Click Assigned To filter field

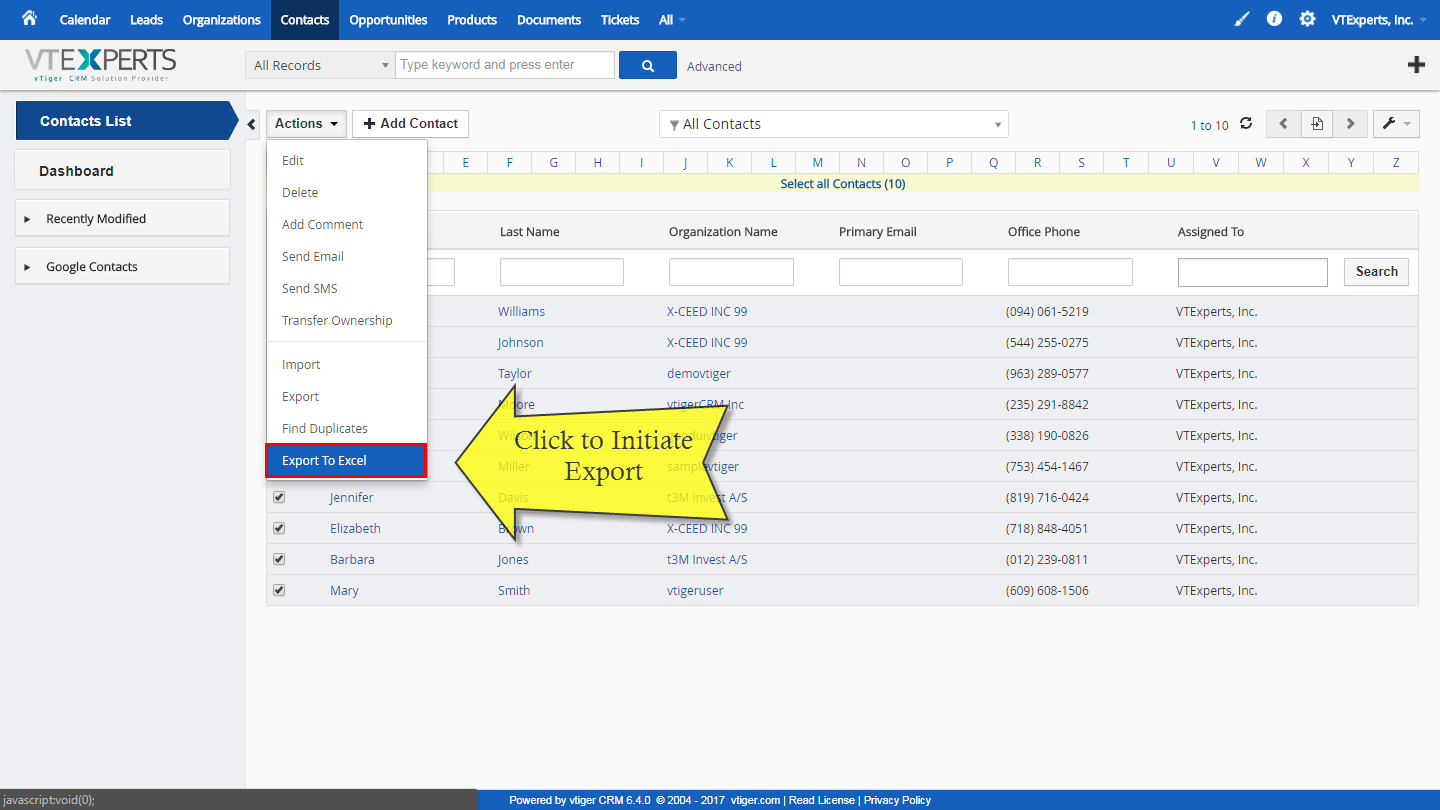pos(1253,272)
